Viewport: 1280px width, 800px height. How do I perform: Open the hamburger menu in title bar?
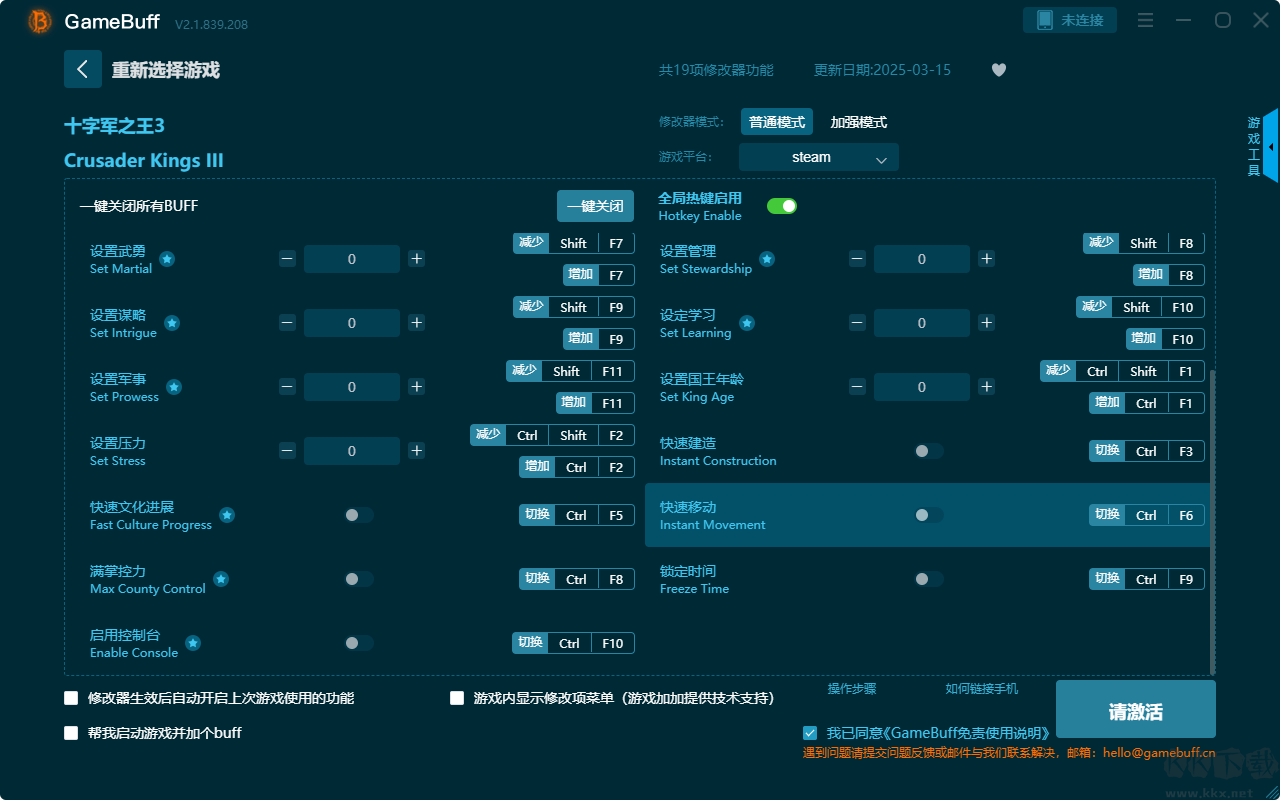[1145, 21]
